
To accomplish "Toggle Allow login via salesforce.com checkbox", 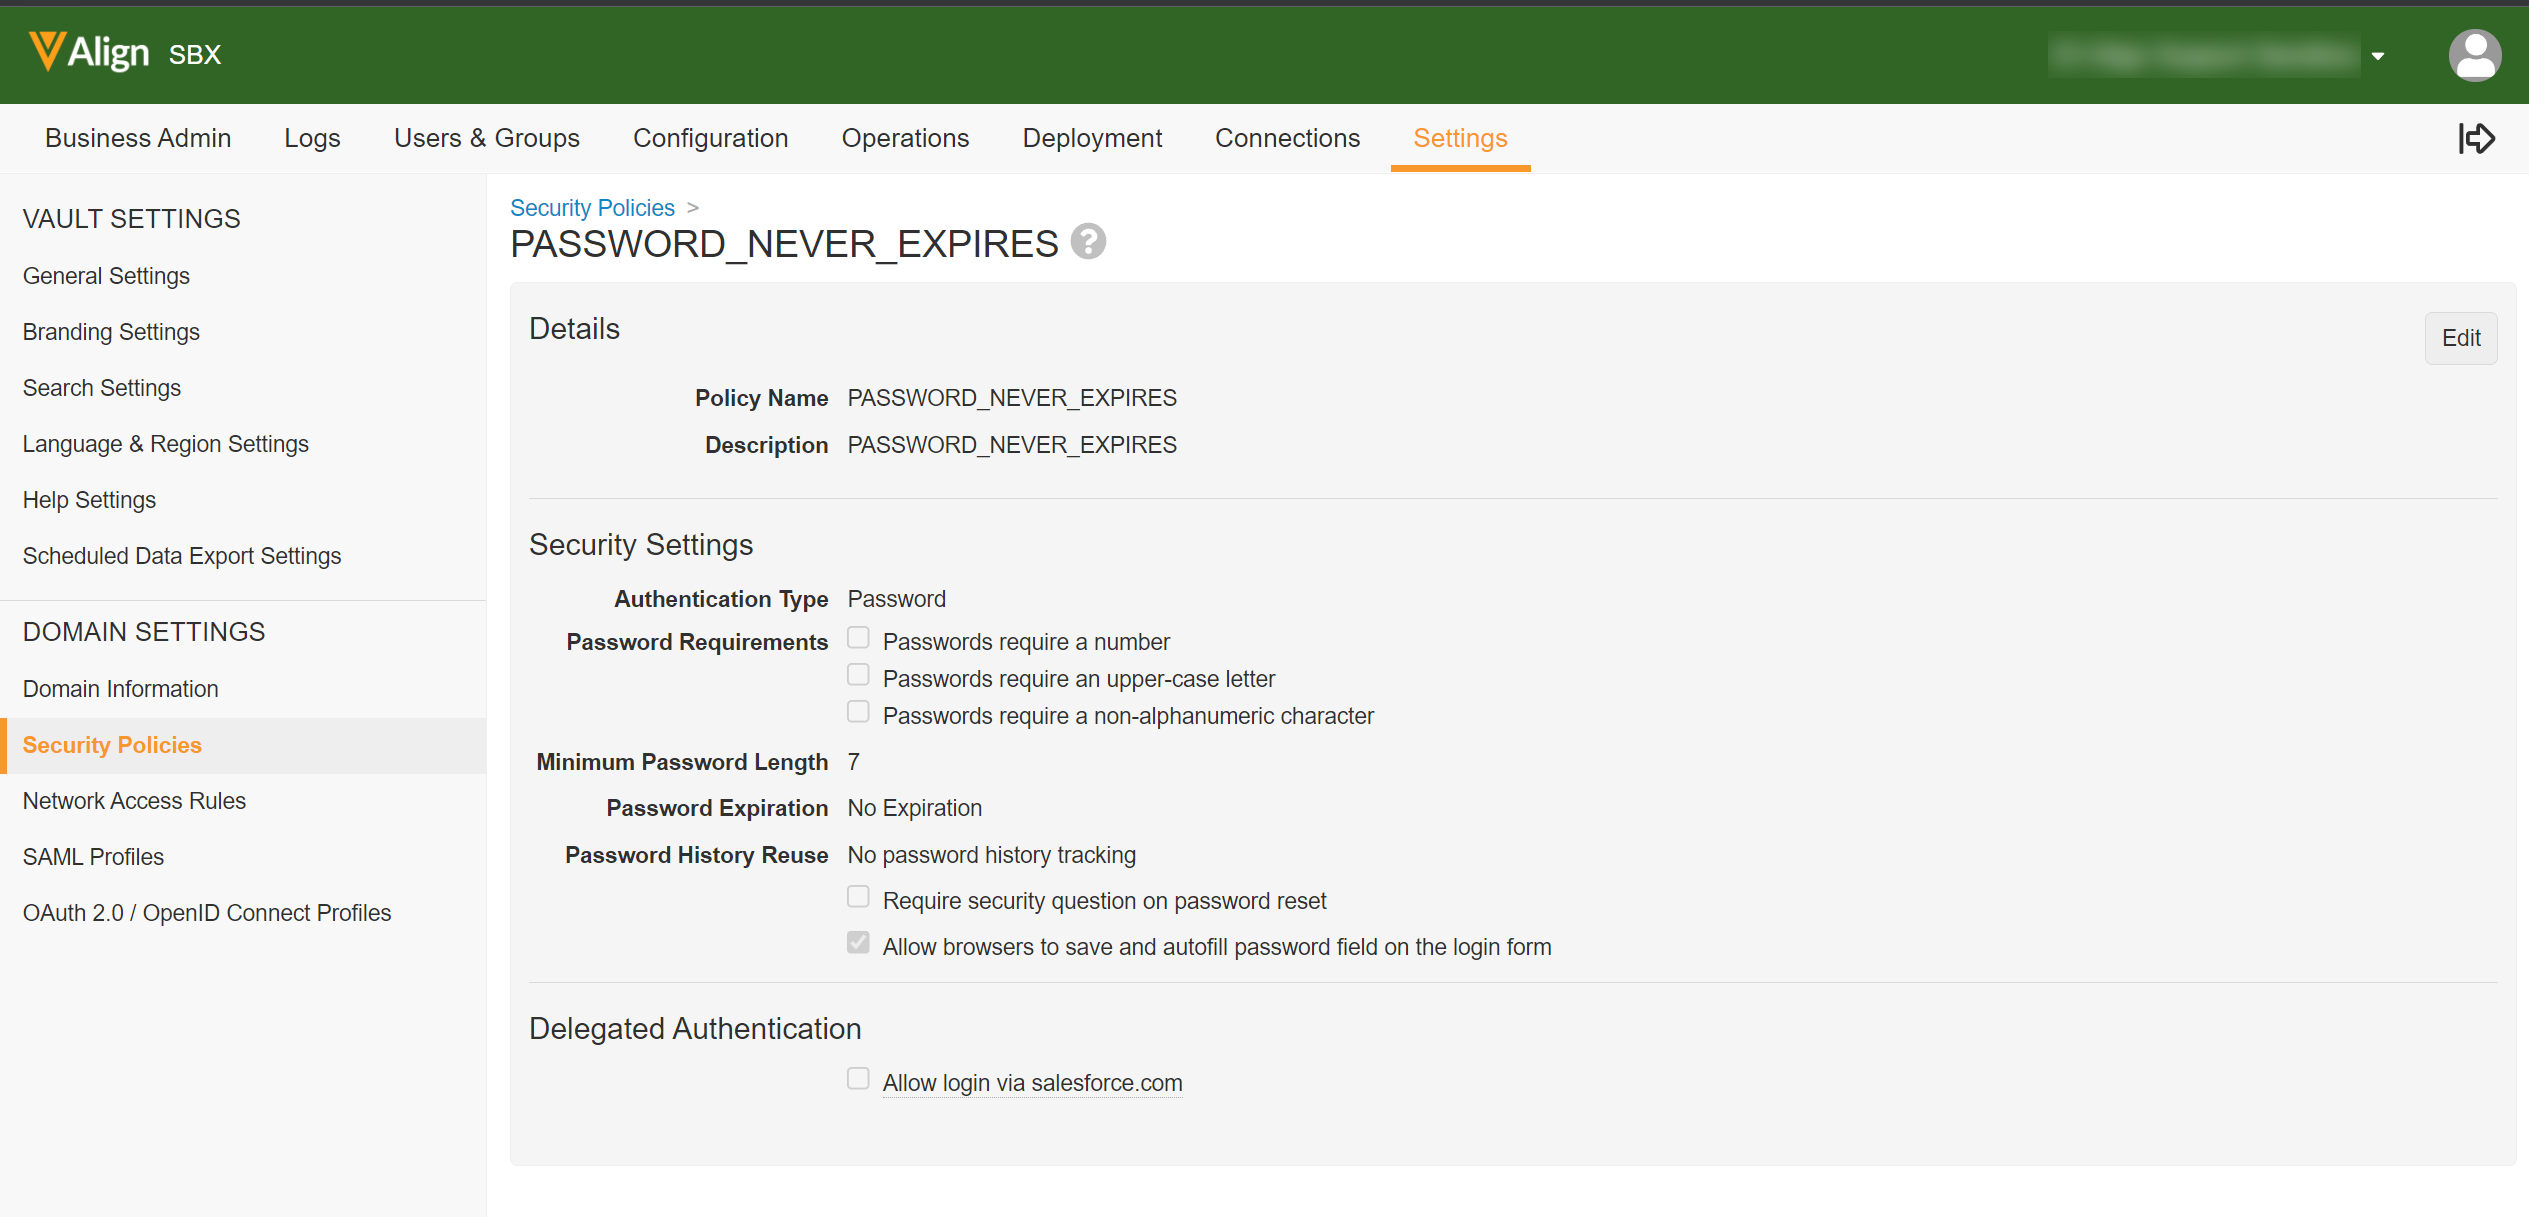I will (x=858, y=1079).
